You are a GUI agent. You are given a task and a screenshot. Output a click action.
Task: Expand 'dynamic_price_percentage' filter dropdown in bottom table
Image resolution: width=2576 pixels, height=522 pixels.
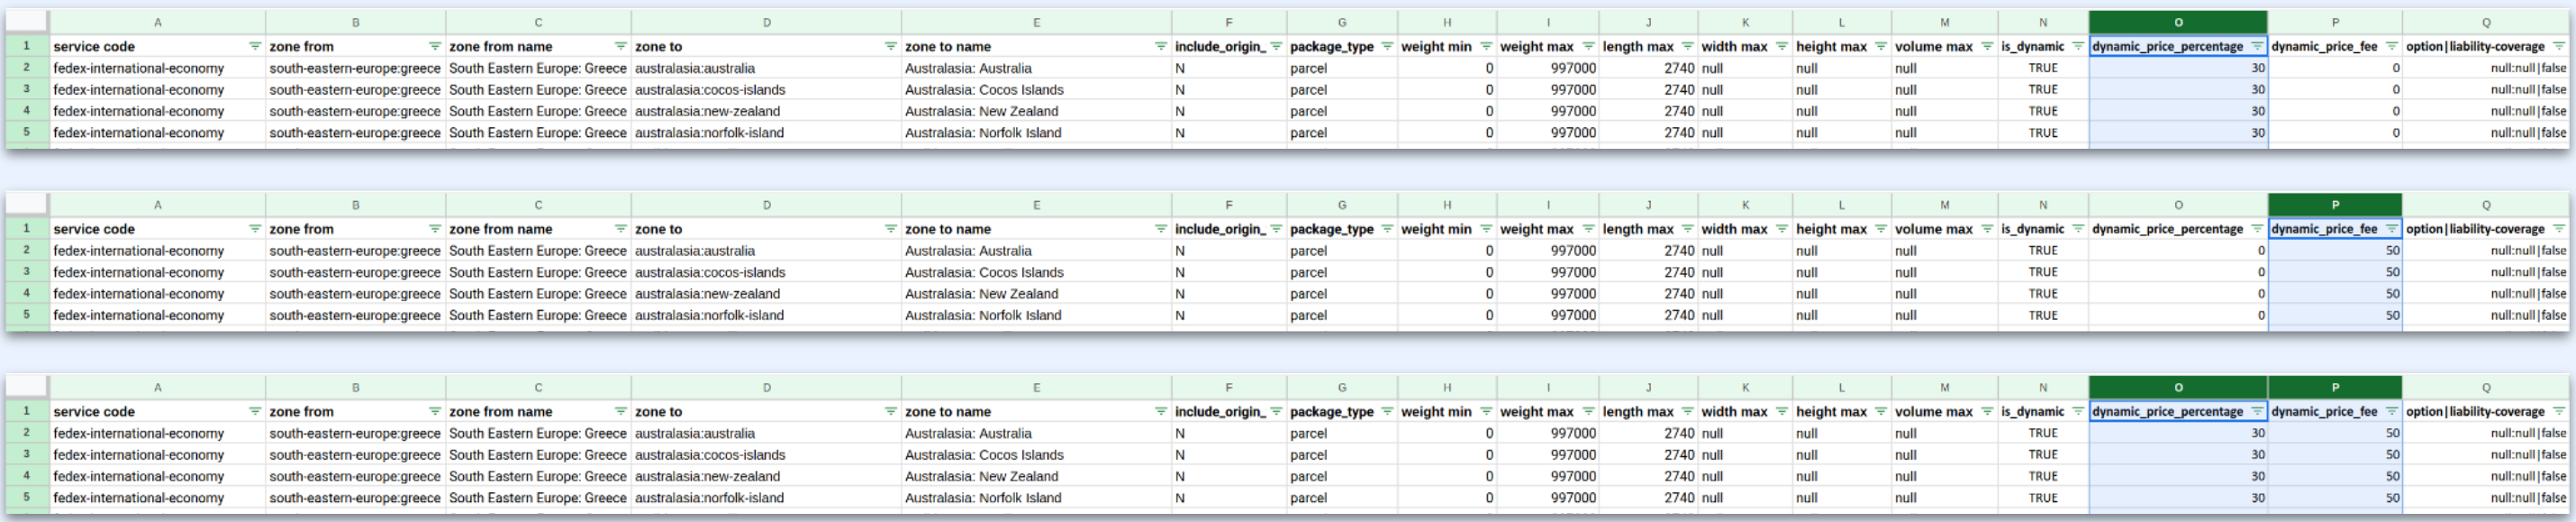click(2256, 411)
